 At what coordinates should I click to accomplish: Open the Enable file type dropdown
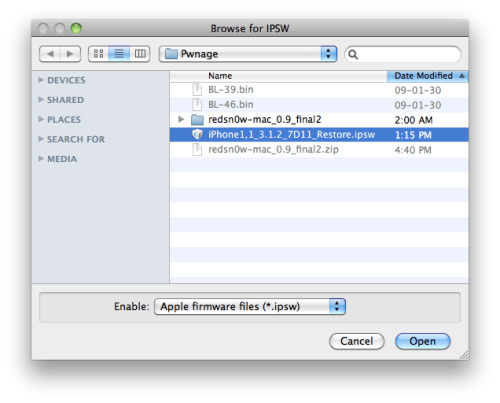coord(250,307)
